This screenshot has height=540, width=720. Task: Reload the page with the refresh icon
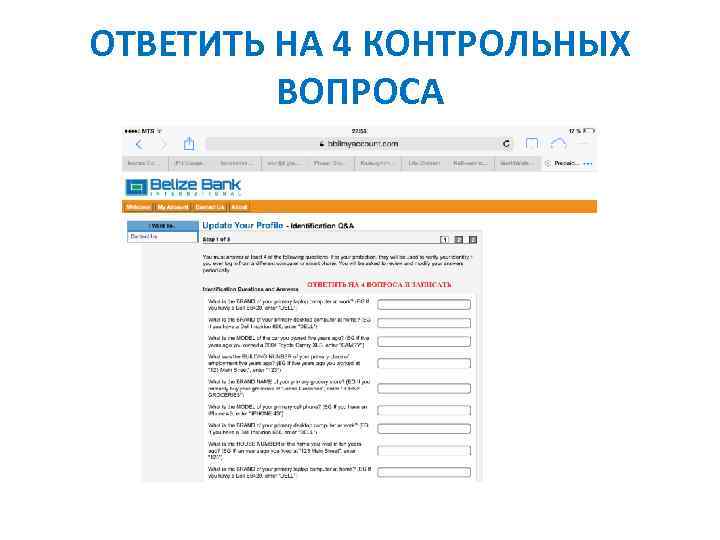(x=506, y=144)
